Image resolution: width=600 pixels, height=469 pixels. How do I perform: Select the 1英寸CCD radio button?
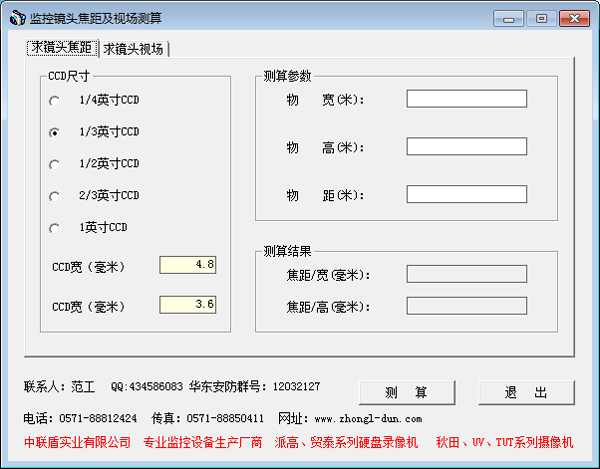[x=54, y=228]
